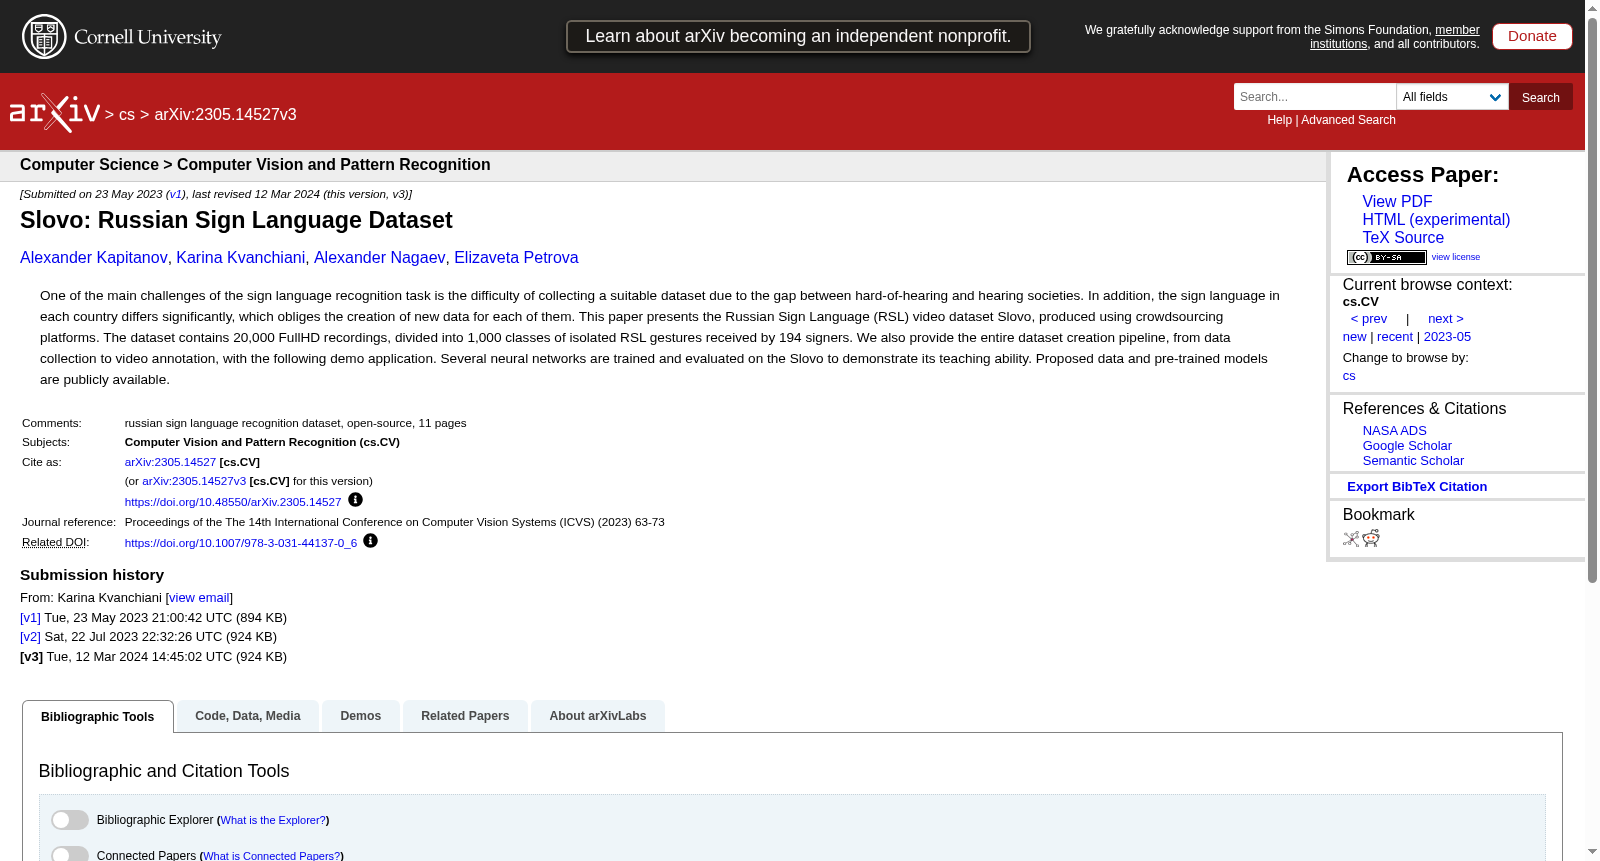Screen dimensions: 1600x861
Task: Bookmark the paper on Reddit
Action: point(1371,539)
